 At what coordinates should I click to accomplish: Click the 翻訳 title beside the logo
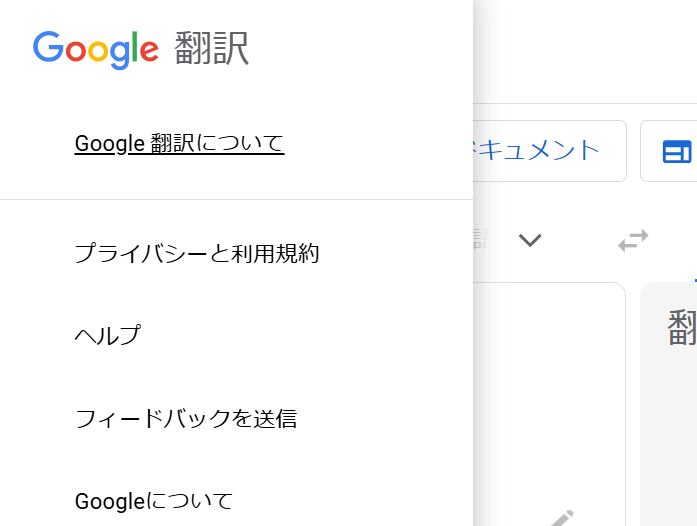tap(211, 48)
